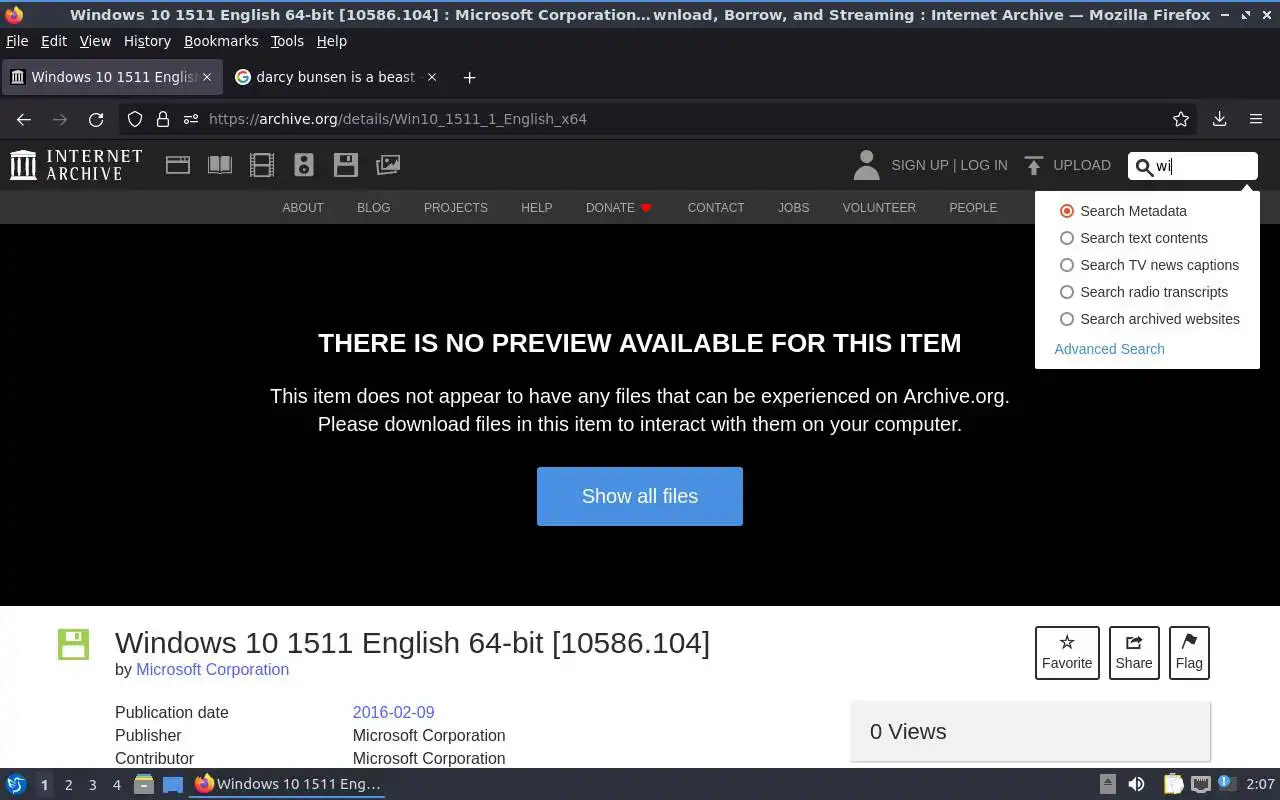Screen dimensions: 1280x800
Task: Open the Texts book icon
Action: tap(220, 165)
